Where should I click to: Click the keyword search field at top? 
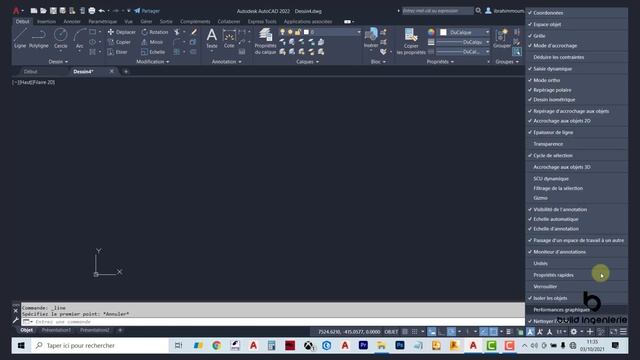(x=438, y=11)
